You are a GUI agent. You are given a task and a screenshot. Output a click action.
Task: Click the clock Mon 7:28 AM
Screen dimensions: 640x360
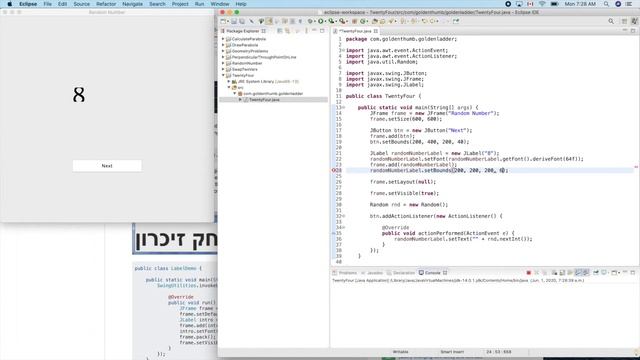580,4
